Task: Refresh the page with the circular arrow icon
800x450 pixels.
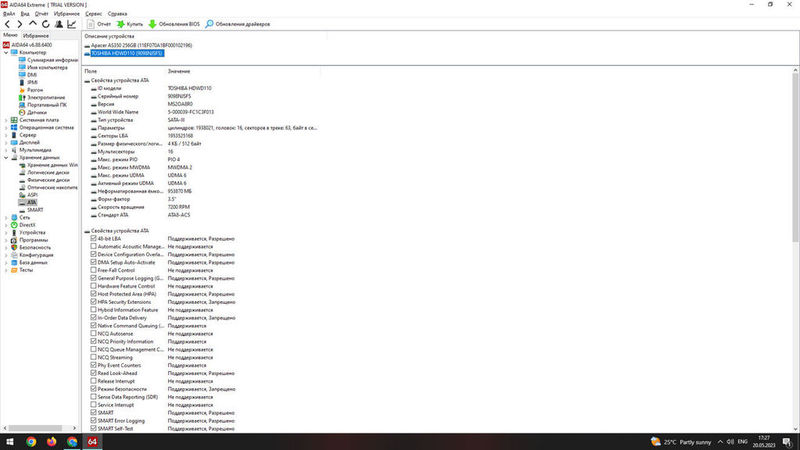Action: coord(45,24)
